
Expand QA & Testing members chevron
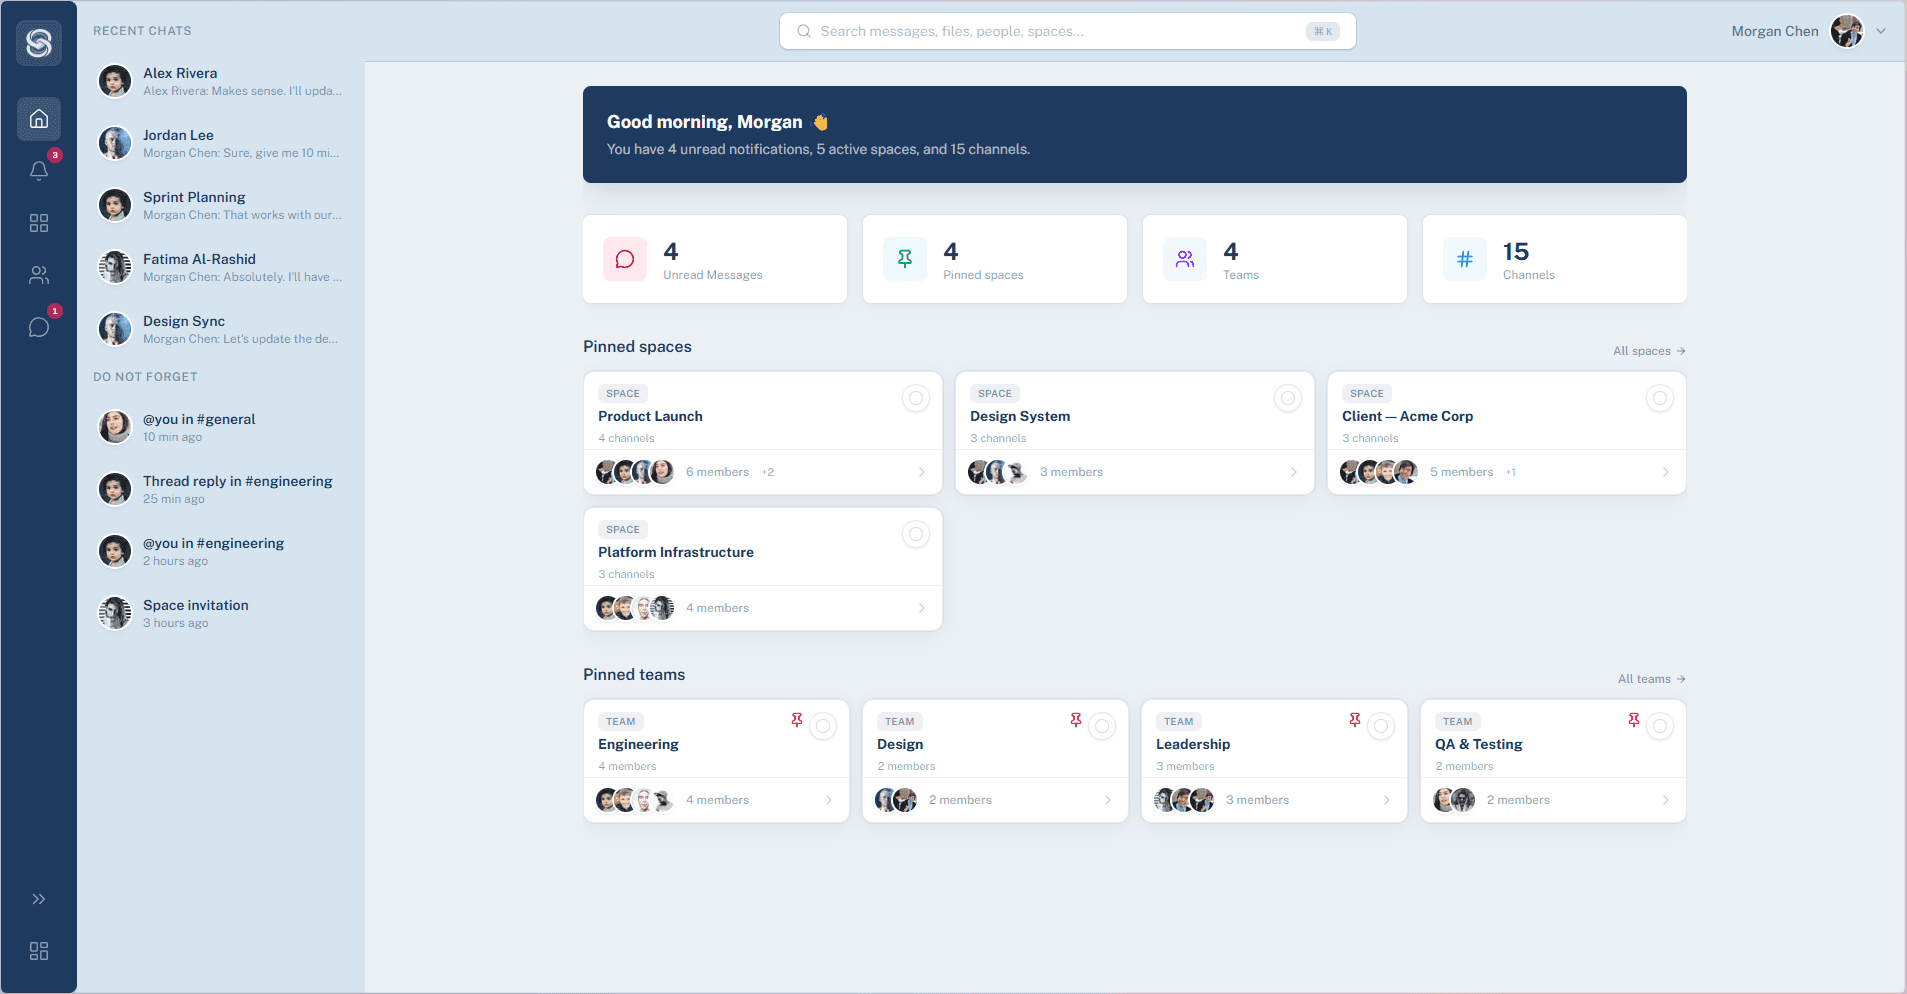[1666, 800]
